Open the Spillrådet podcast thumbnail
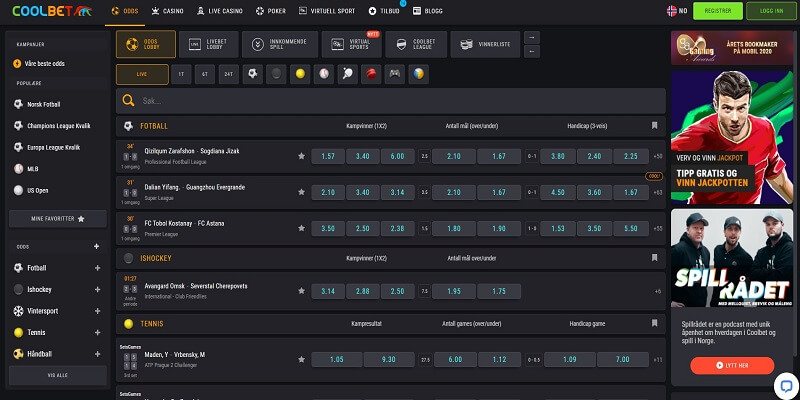This screenshot has height=400, width=800. [732, 258]
